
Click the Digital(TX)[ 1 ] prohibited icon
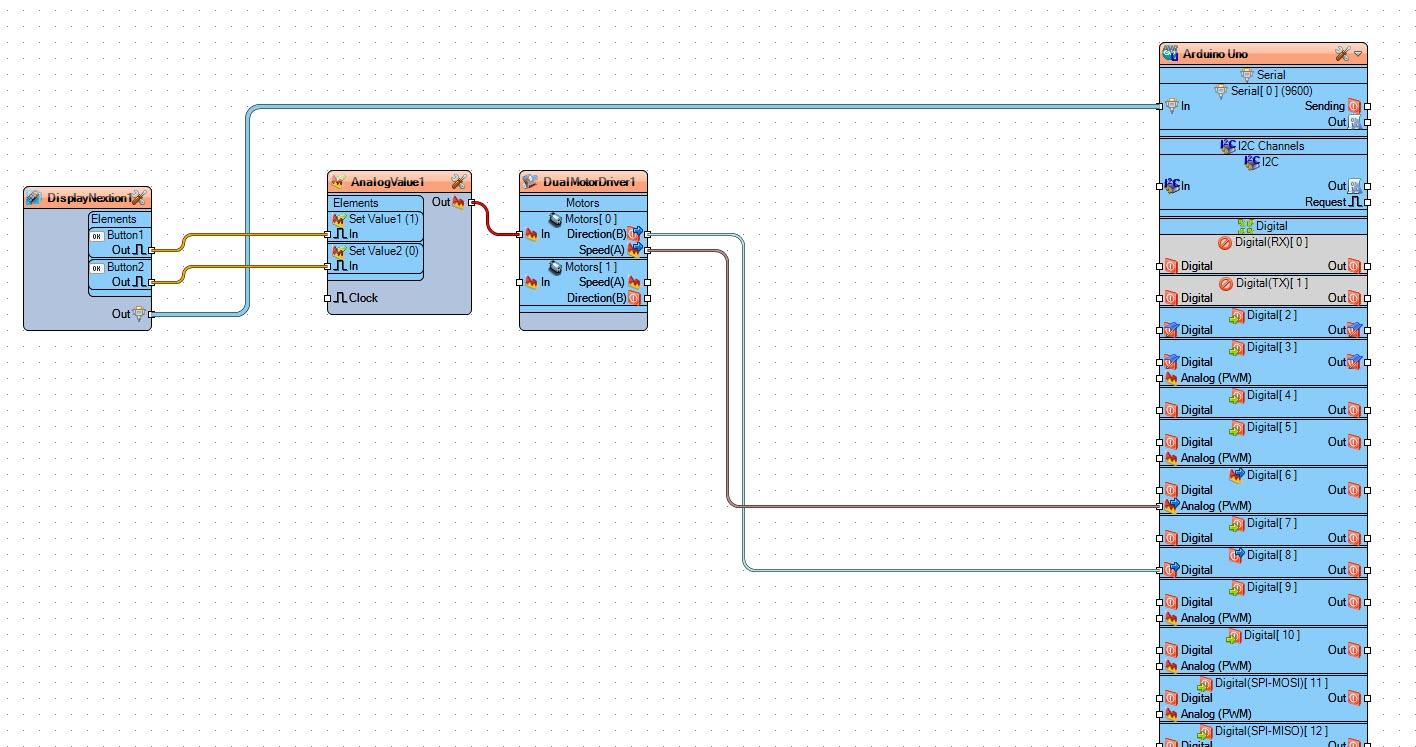tap(1227, 283)
